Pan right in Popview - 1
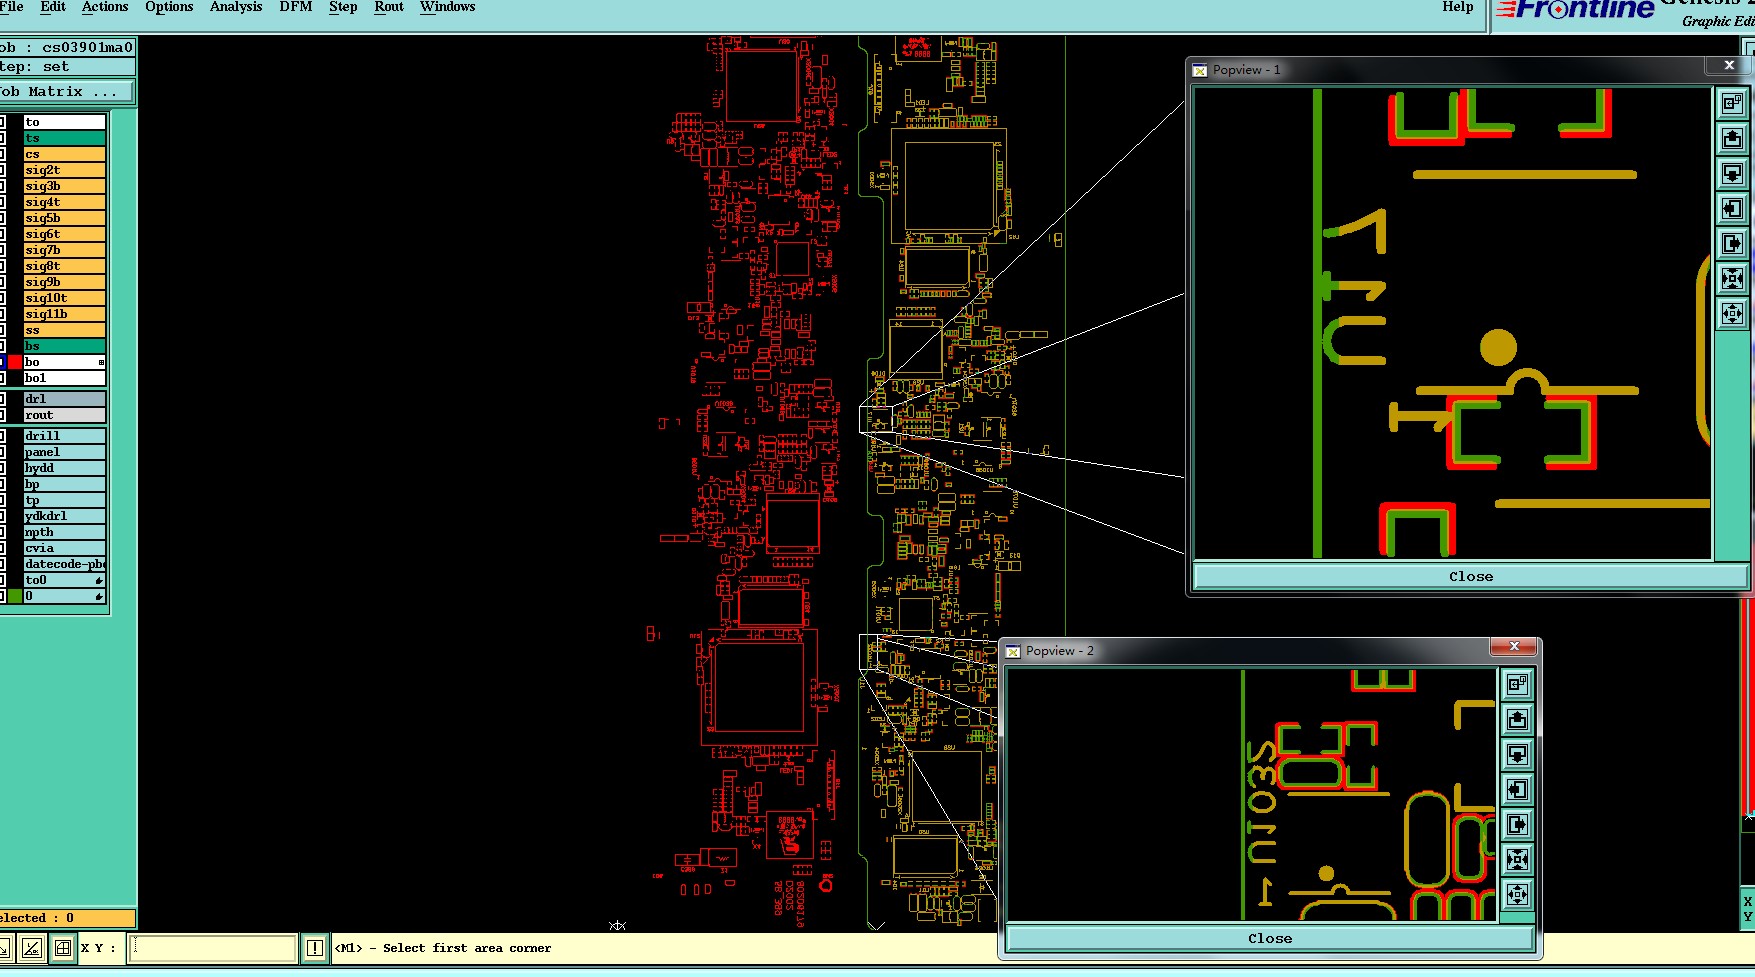Image resolution: width=1755 pixels, height=977 pixels. point(1732,243)
